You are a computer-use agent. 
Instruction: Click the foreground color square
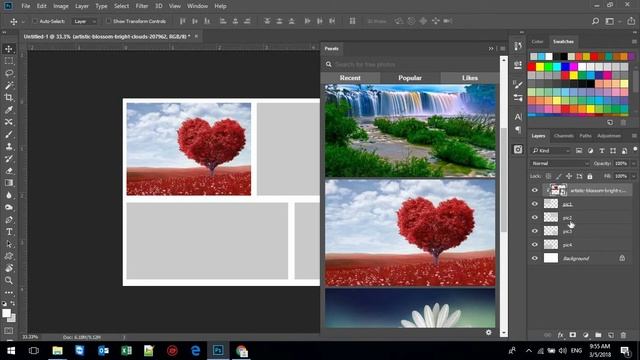click(6, 313)
